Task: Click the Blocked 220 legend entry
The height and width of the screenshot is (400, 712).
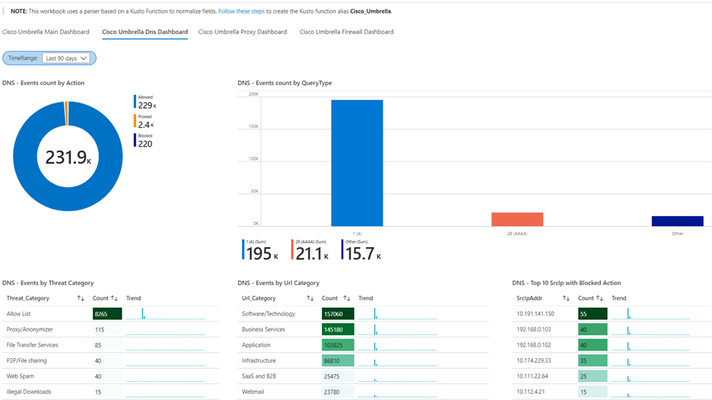Action: pos(143,141)
